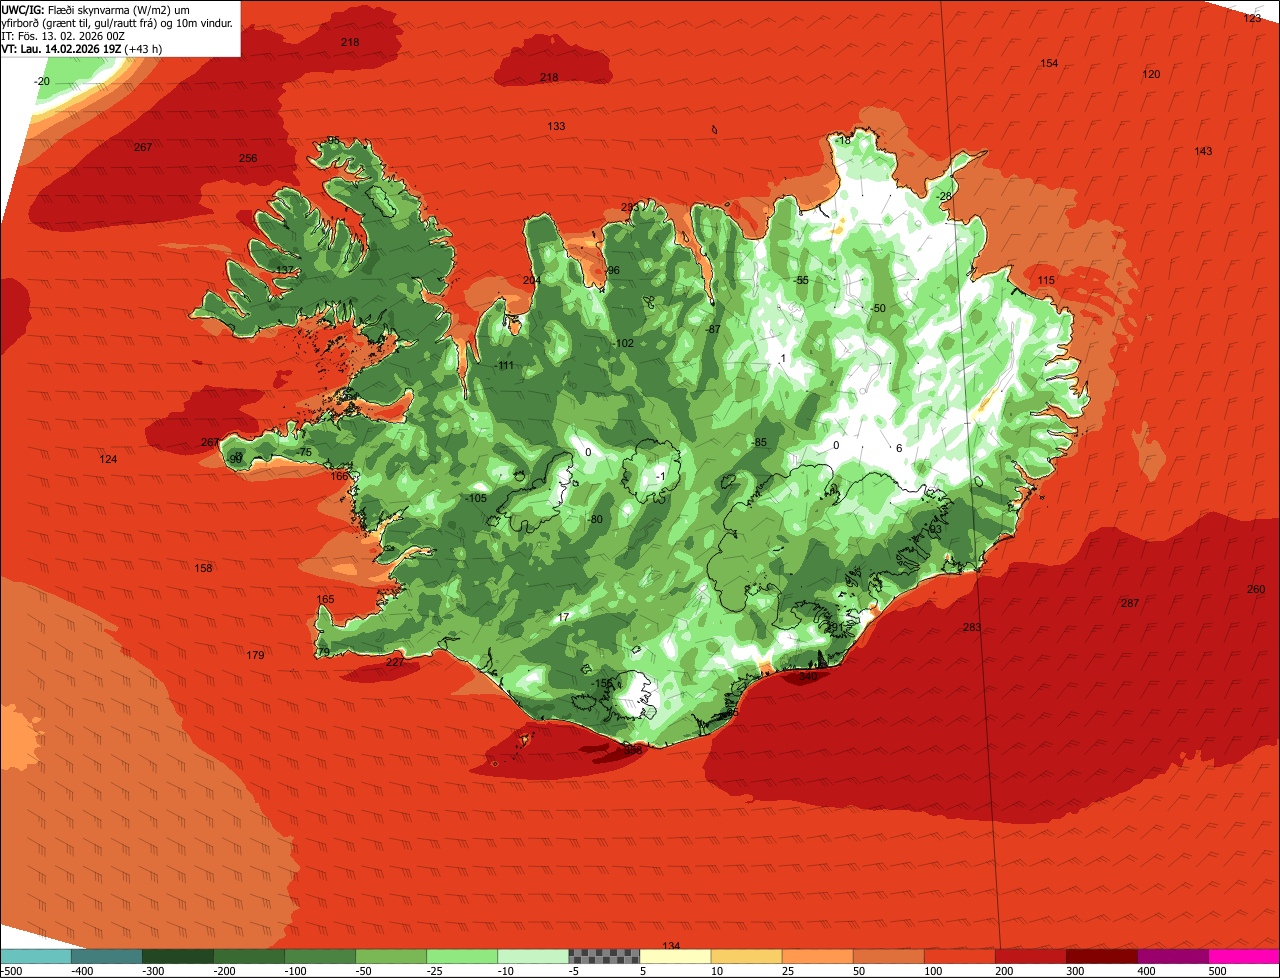Click the legend swatch between 100 and 200
The width and height of the screenshot is (1280, 978).
pos(960,956)
